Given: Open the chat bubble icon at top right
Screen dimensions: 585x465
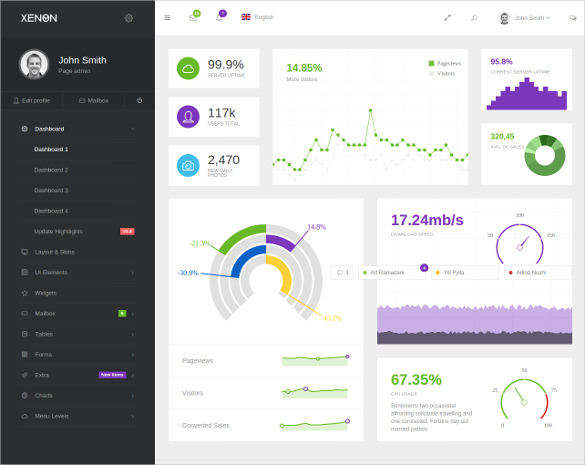Looking at the screenshot, I should 572,18.
